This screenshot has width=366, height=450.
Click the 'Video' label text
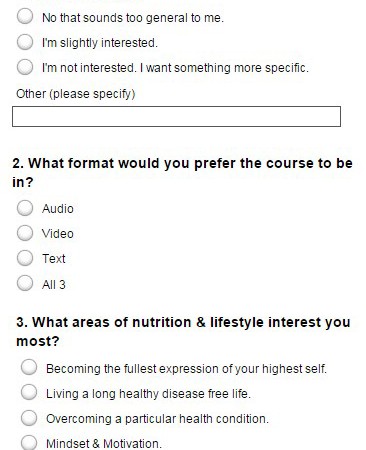(58, 234)
